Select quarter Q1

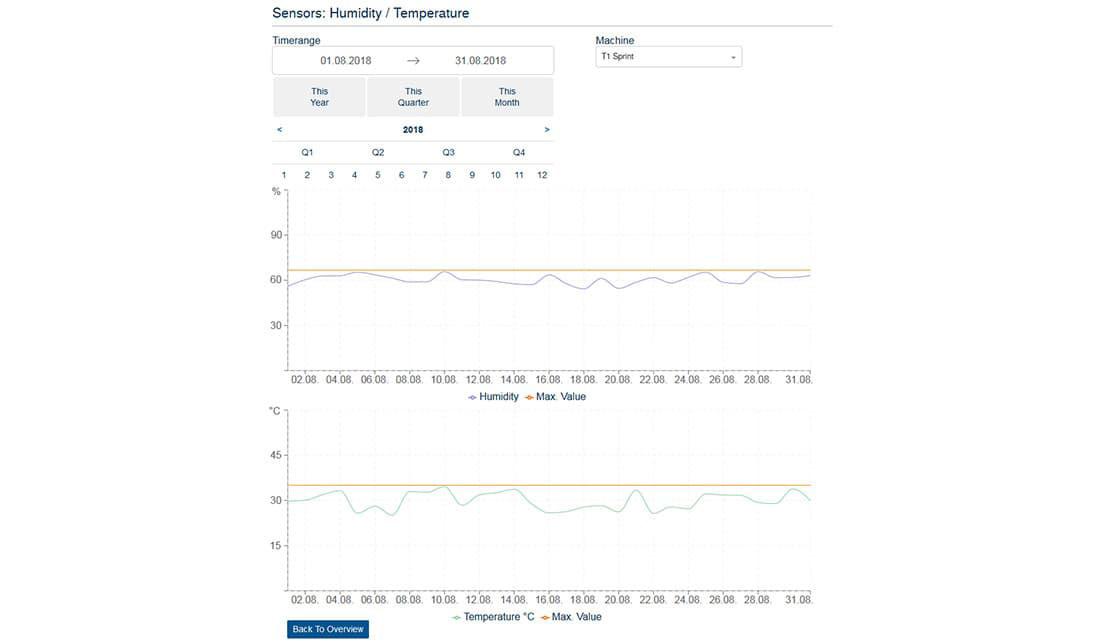[308, 153]
